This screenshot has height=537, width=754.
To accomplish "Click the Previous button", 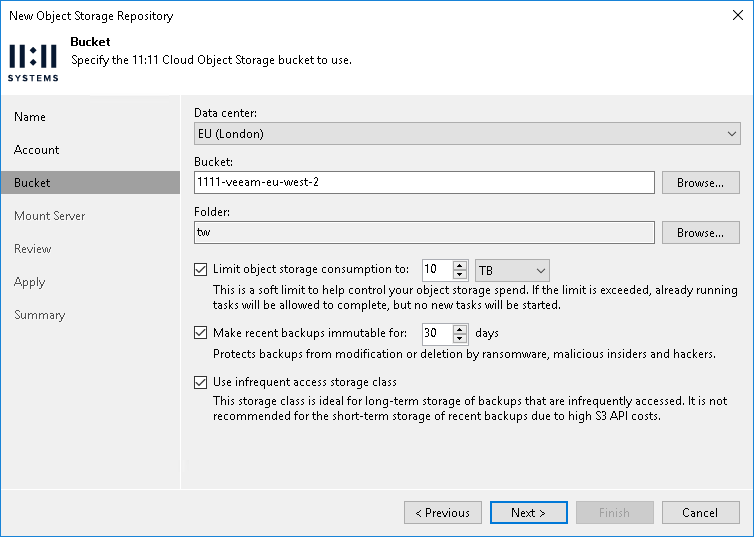I will 443,512.
